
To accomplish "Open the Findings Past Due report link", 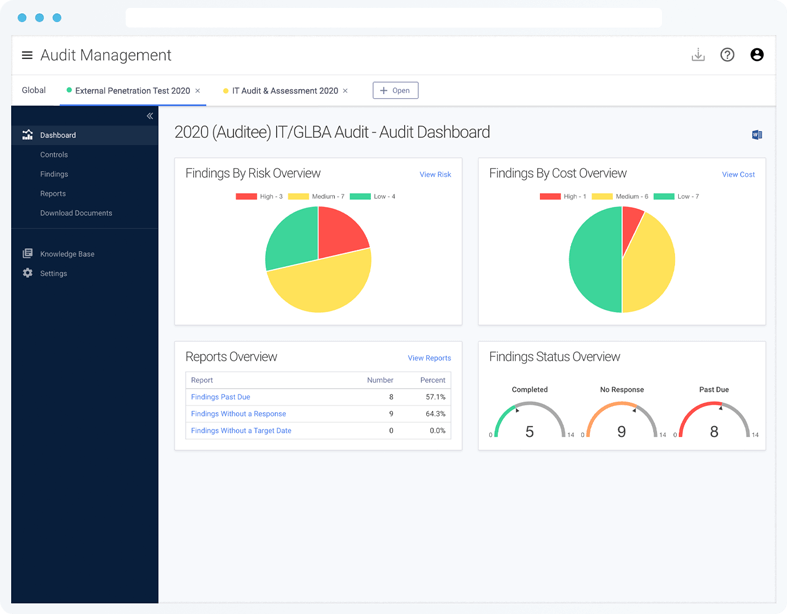I will tap(220, 397).
